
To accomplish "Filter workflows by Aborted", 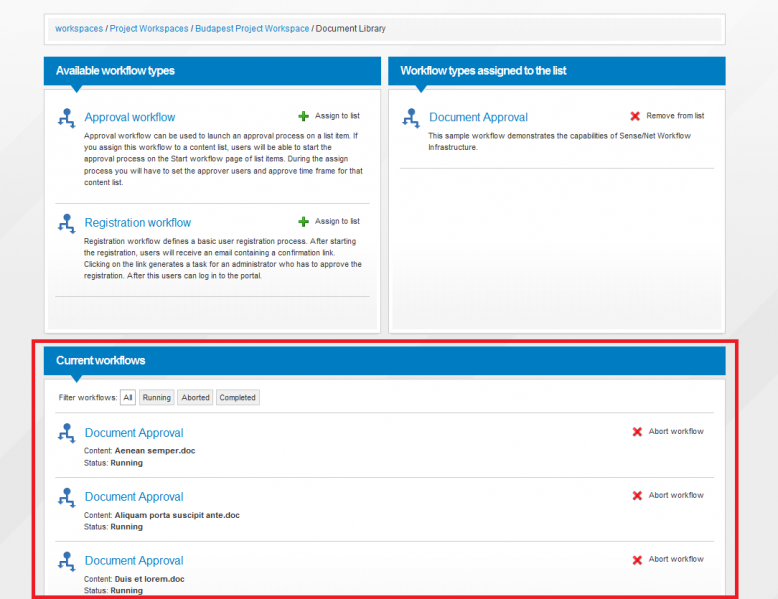I will coord(195,398).
